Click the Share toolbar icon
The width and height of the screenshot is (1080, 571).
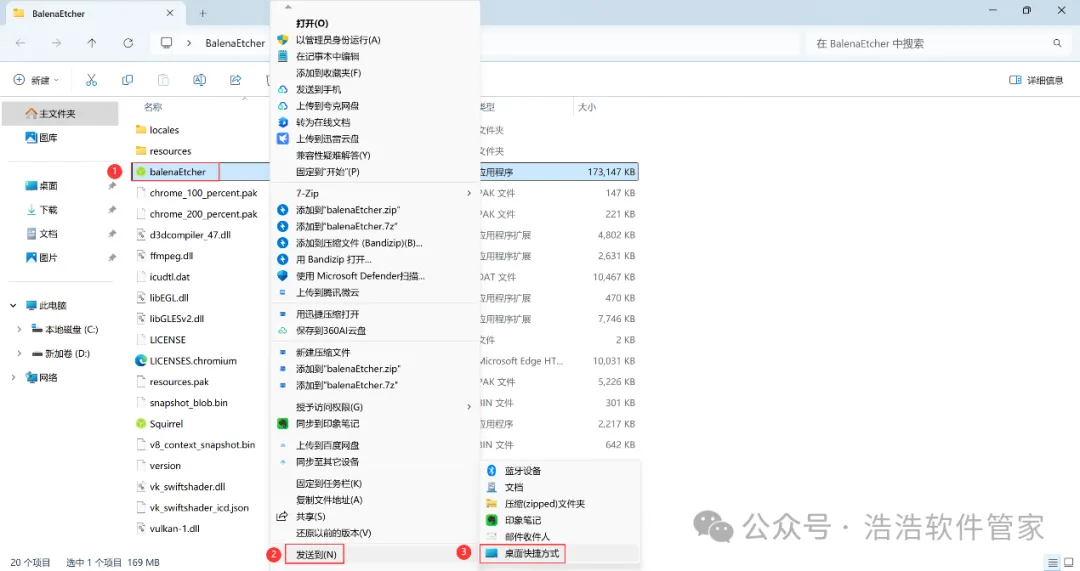[x=236, y=80]
